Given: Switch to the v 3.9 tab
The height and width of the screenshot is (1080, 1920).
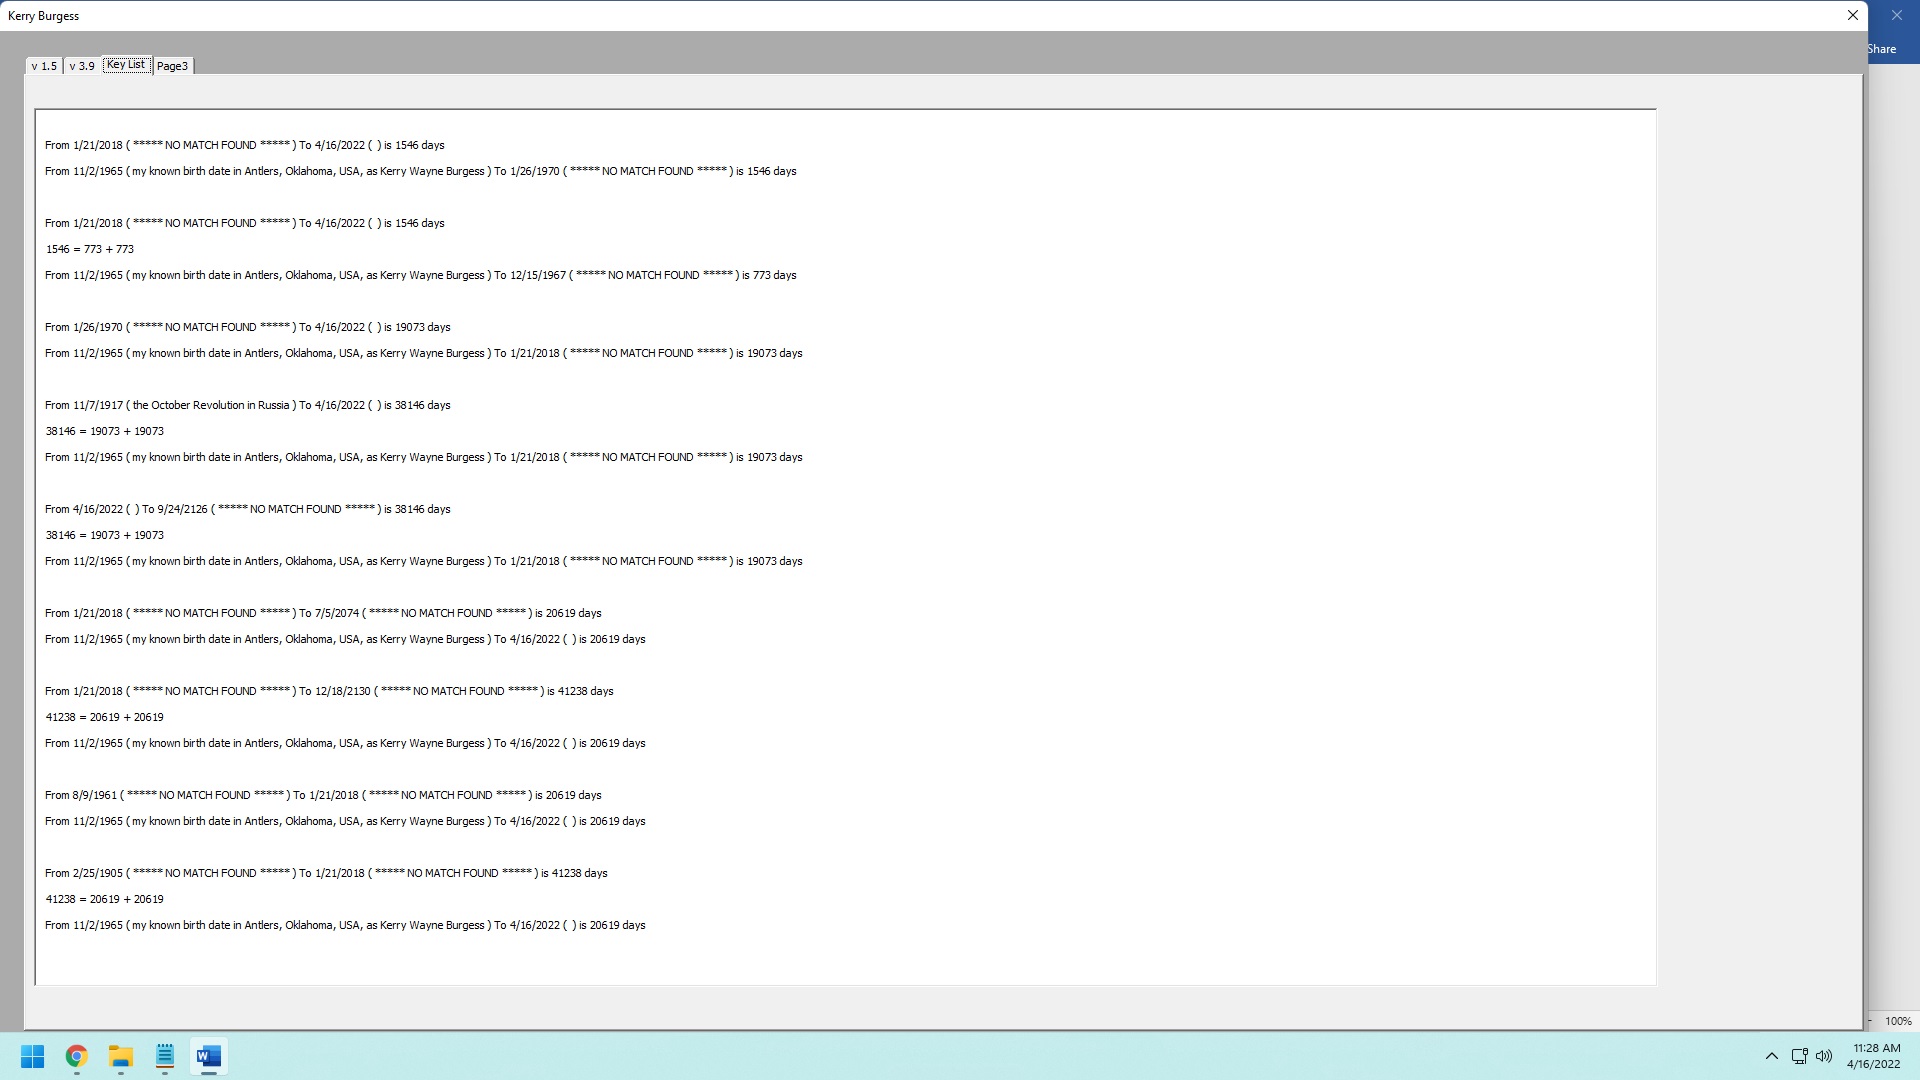Looking at the screenshot, I should pyautogui.click(x=82, y=66).
